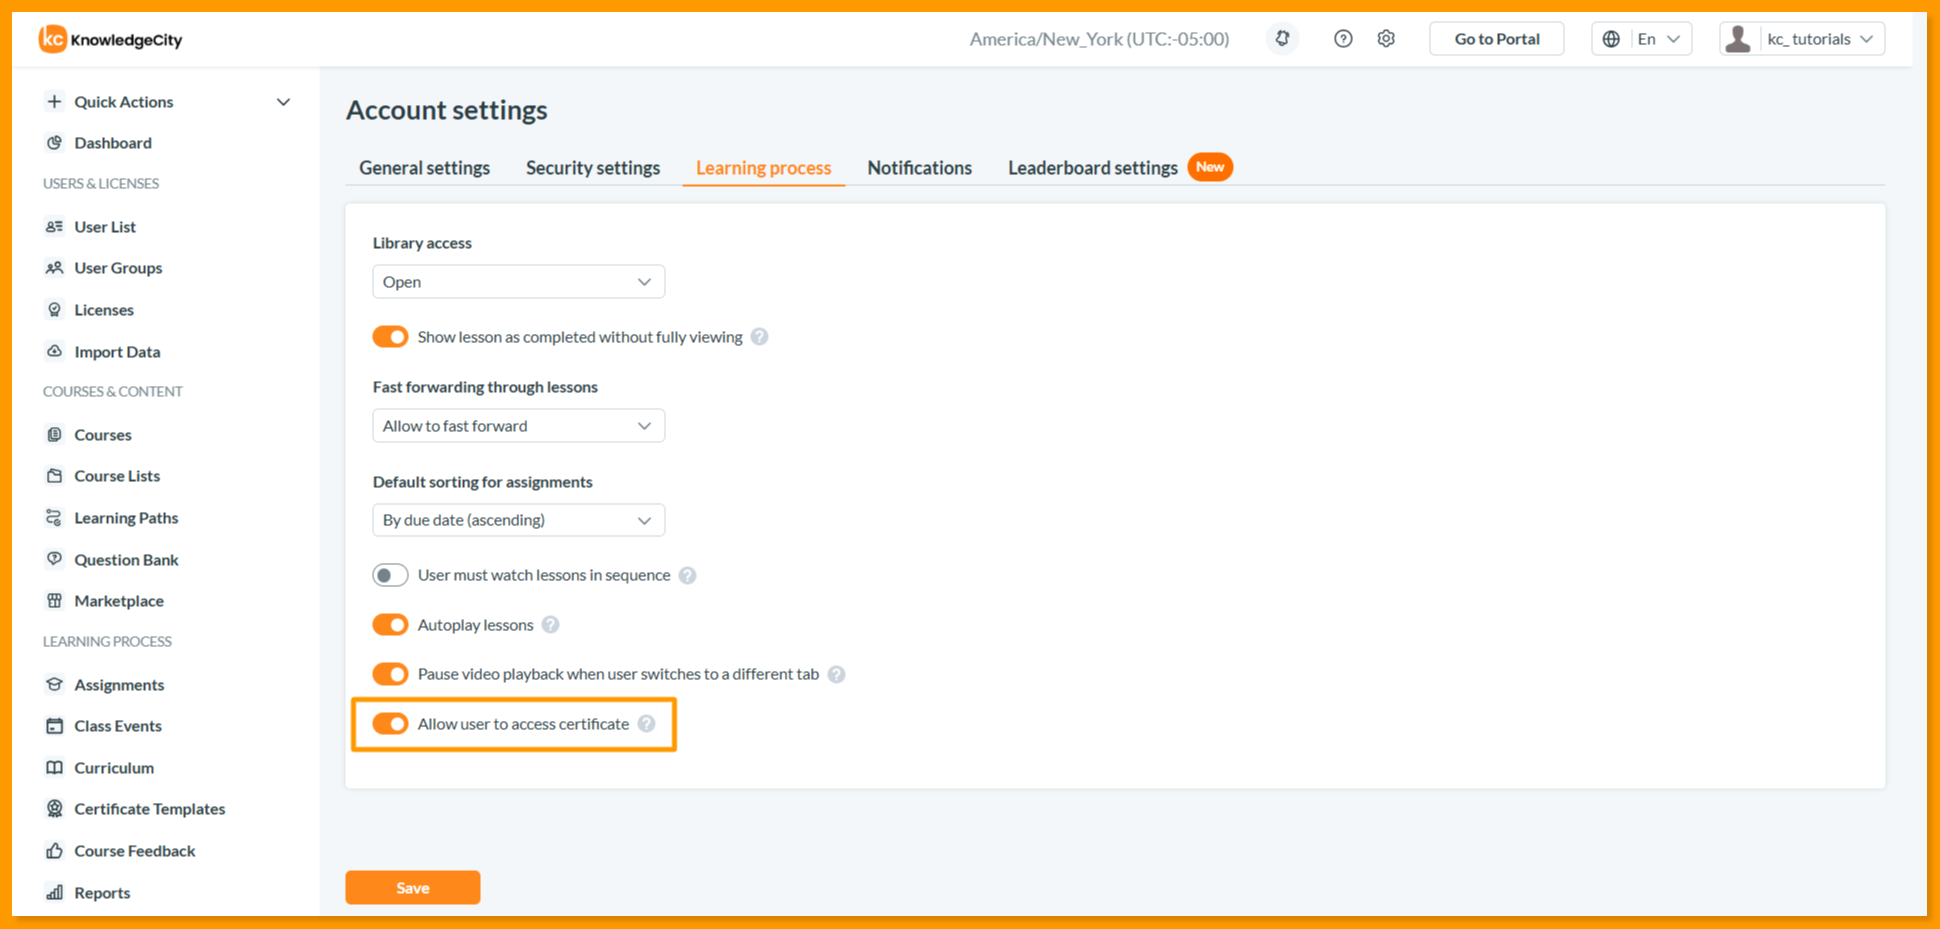The width and height of the screenshot is (1940, 929).
Task: Toggle Pause video playback when switching tabs
Action: click(x=390, y=674)
